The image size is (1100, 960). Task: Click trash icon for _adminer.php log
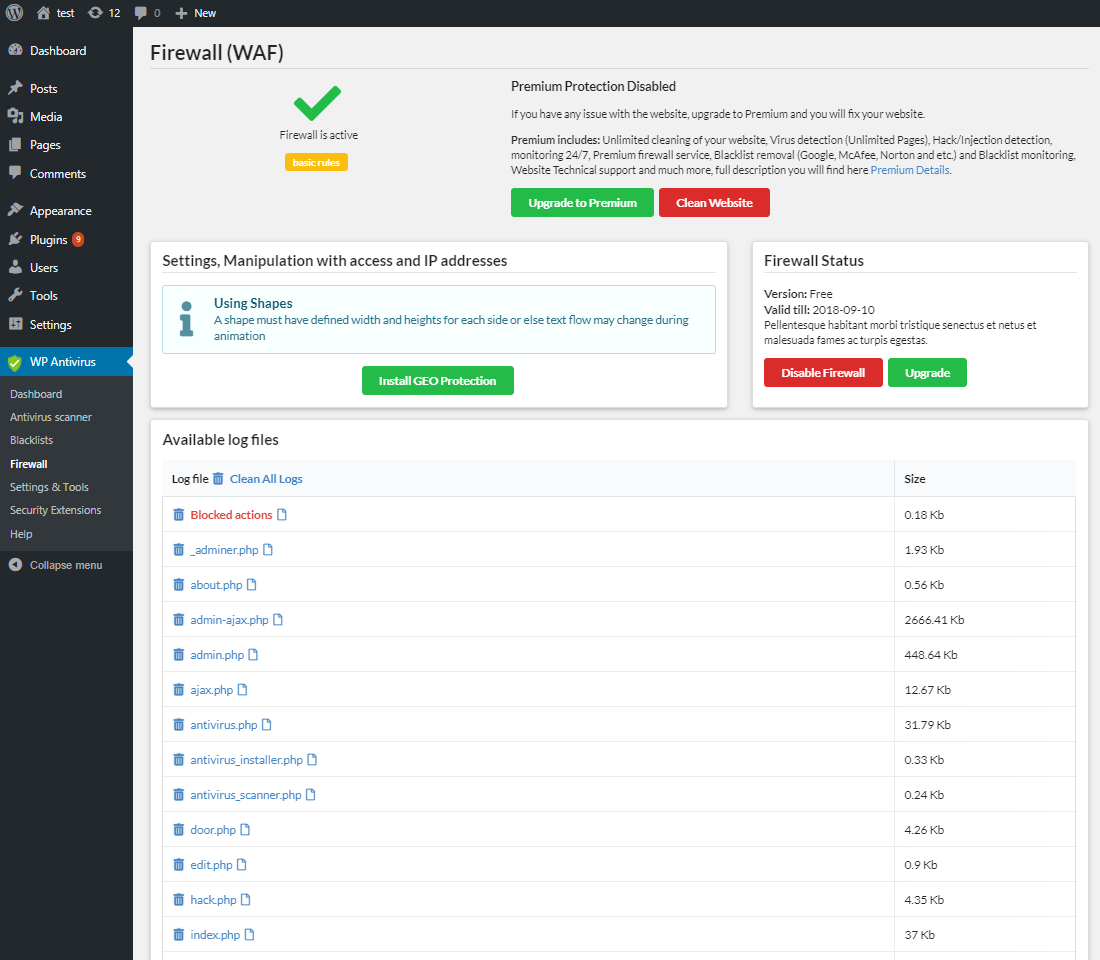178,550
